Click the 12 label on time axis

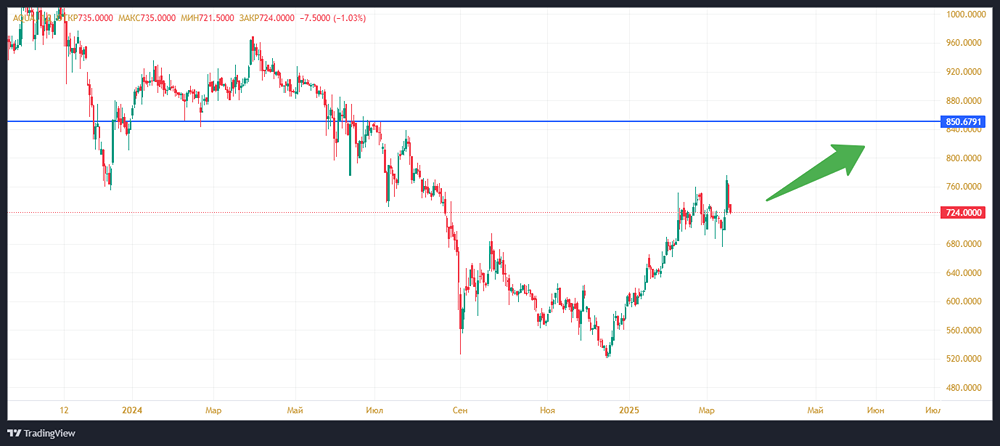[63, 410]
